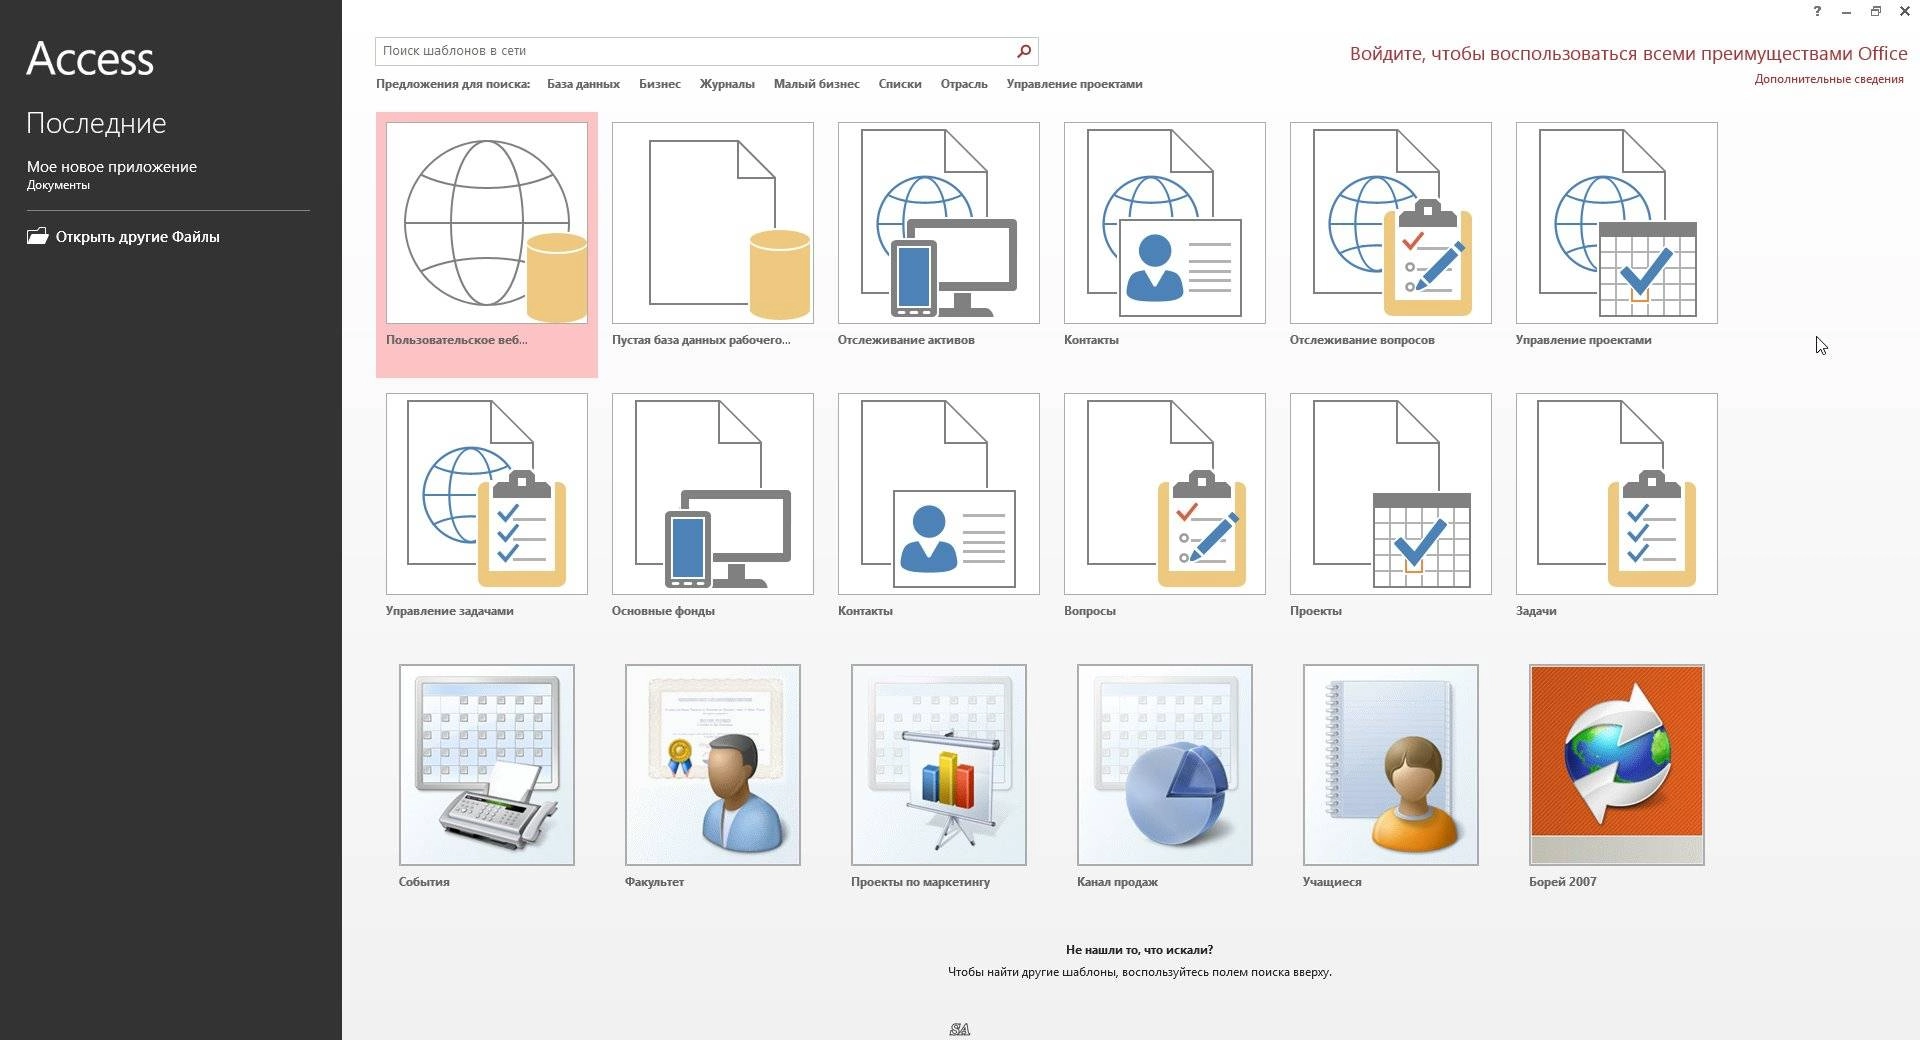The image size is (1920, 1040).
Task: Search suggestion 'Бизнес'
Action: 660,84
